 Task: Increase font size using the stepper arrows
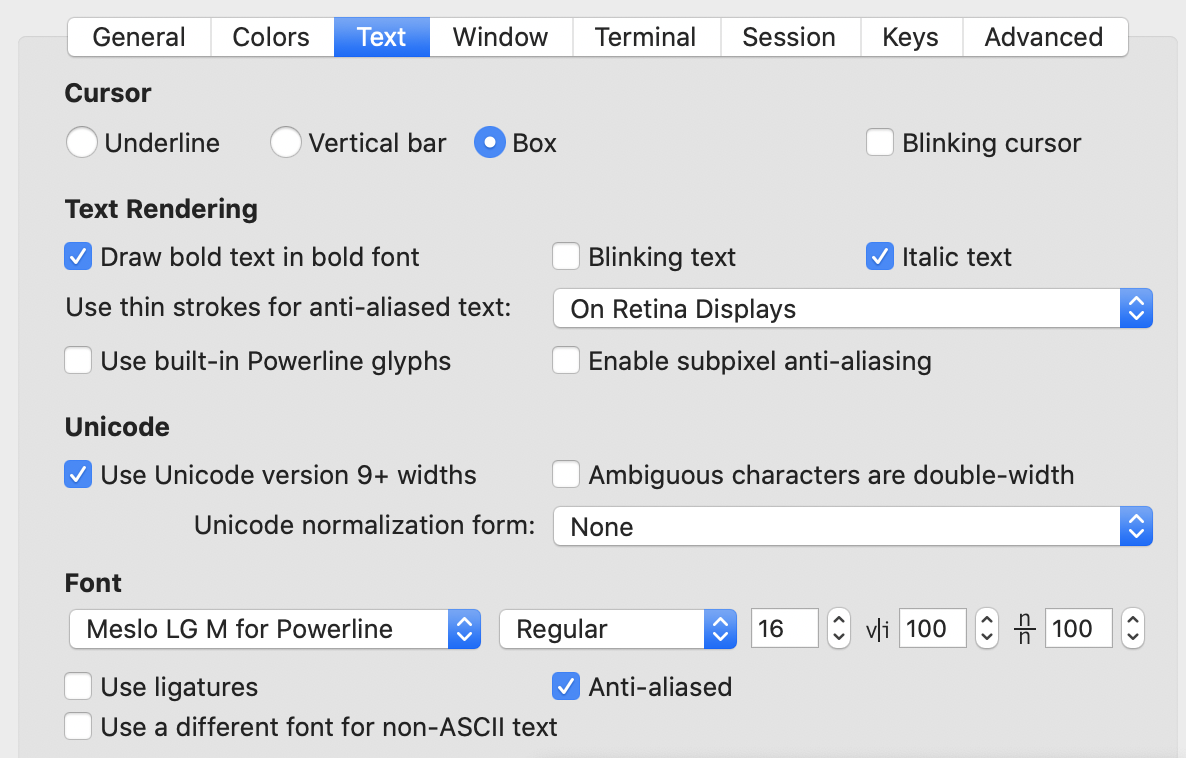click(x=838, y=622)
